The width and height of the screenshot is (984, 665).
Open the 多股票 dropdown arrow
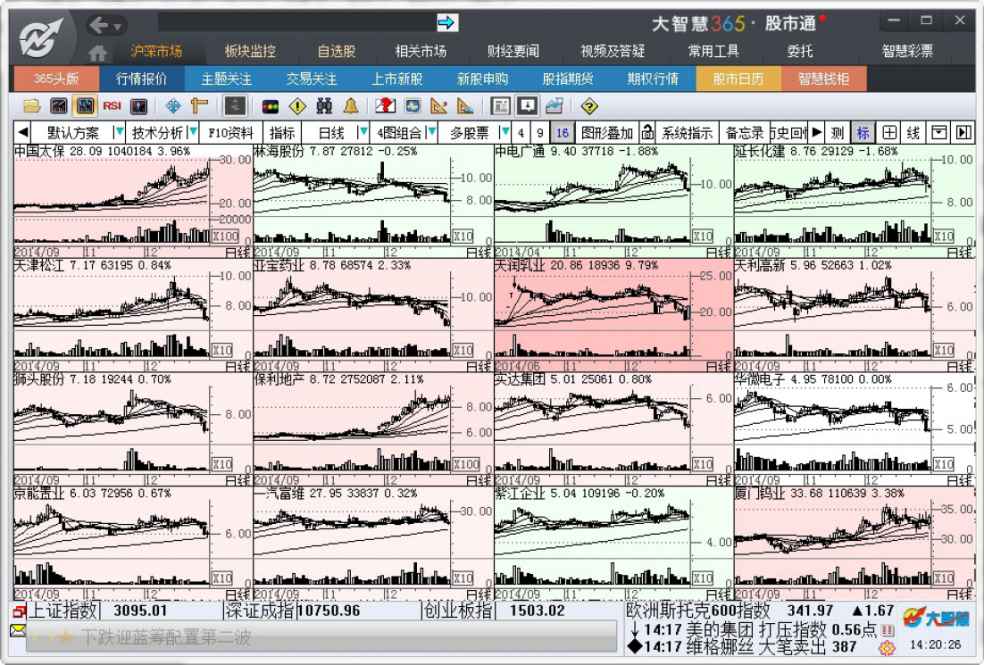pos(504,132)
